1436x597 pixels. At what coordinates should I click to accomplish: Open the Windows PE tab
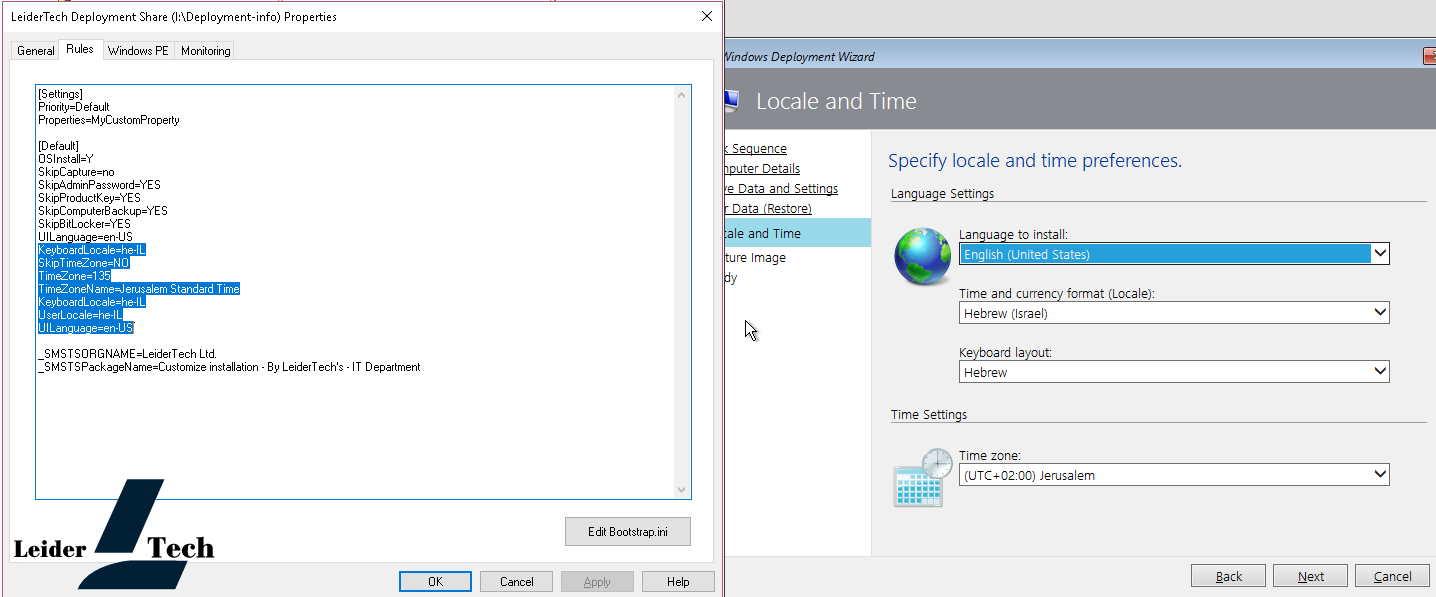138,51
